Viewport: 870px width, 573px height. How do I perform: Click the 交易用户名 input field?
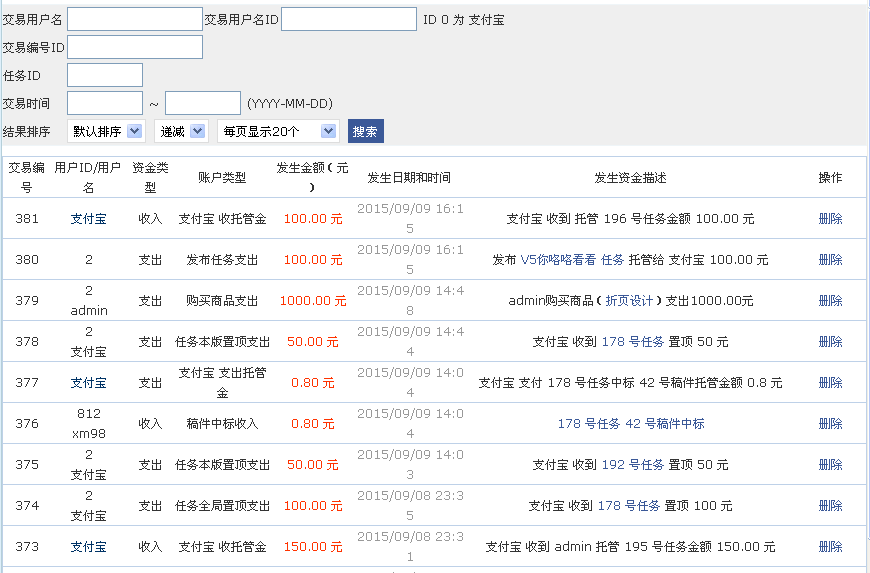(x=135, y=19)
